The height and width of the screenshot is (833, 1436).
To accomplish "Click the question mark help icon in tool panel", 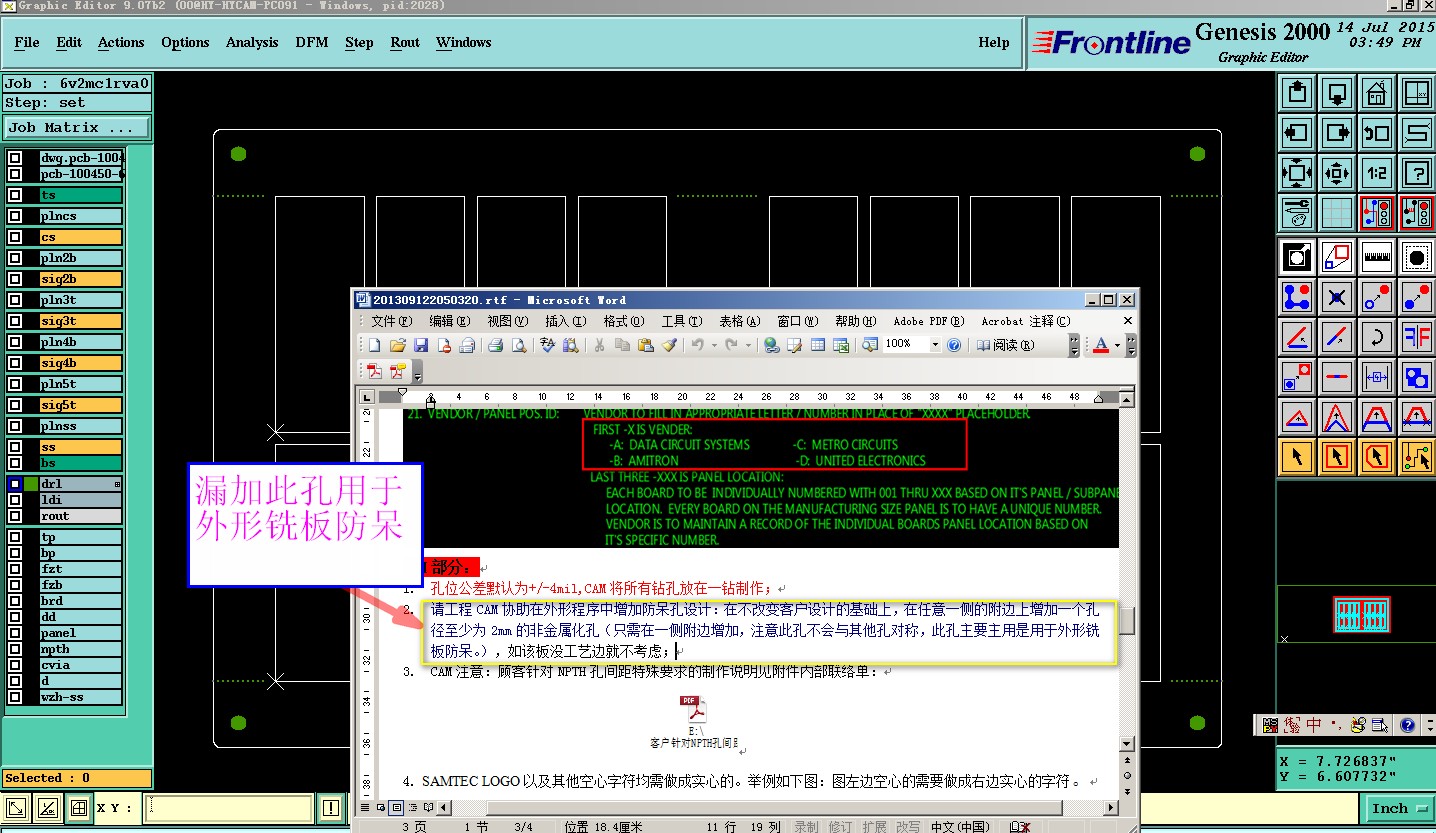I will (x=1416, y=172).
